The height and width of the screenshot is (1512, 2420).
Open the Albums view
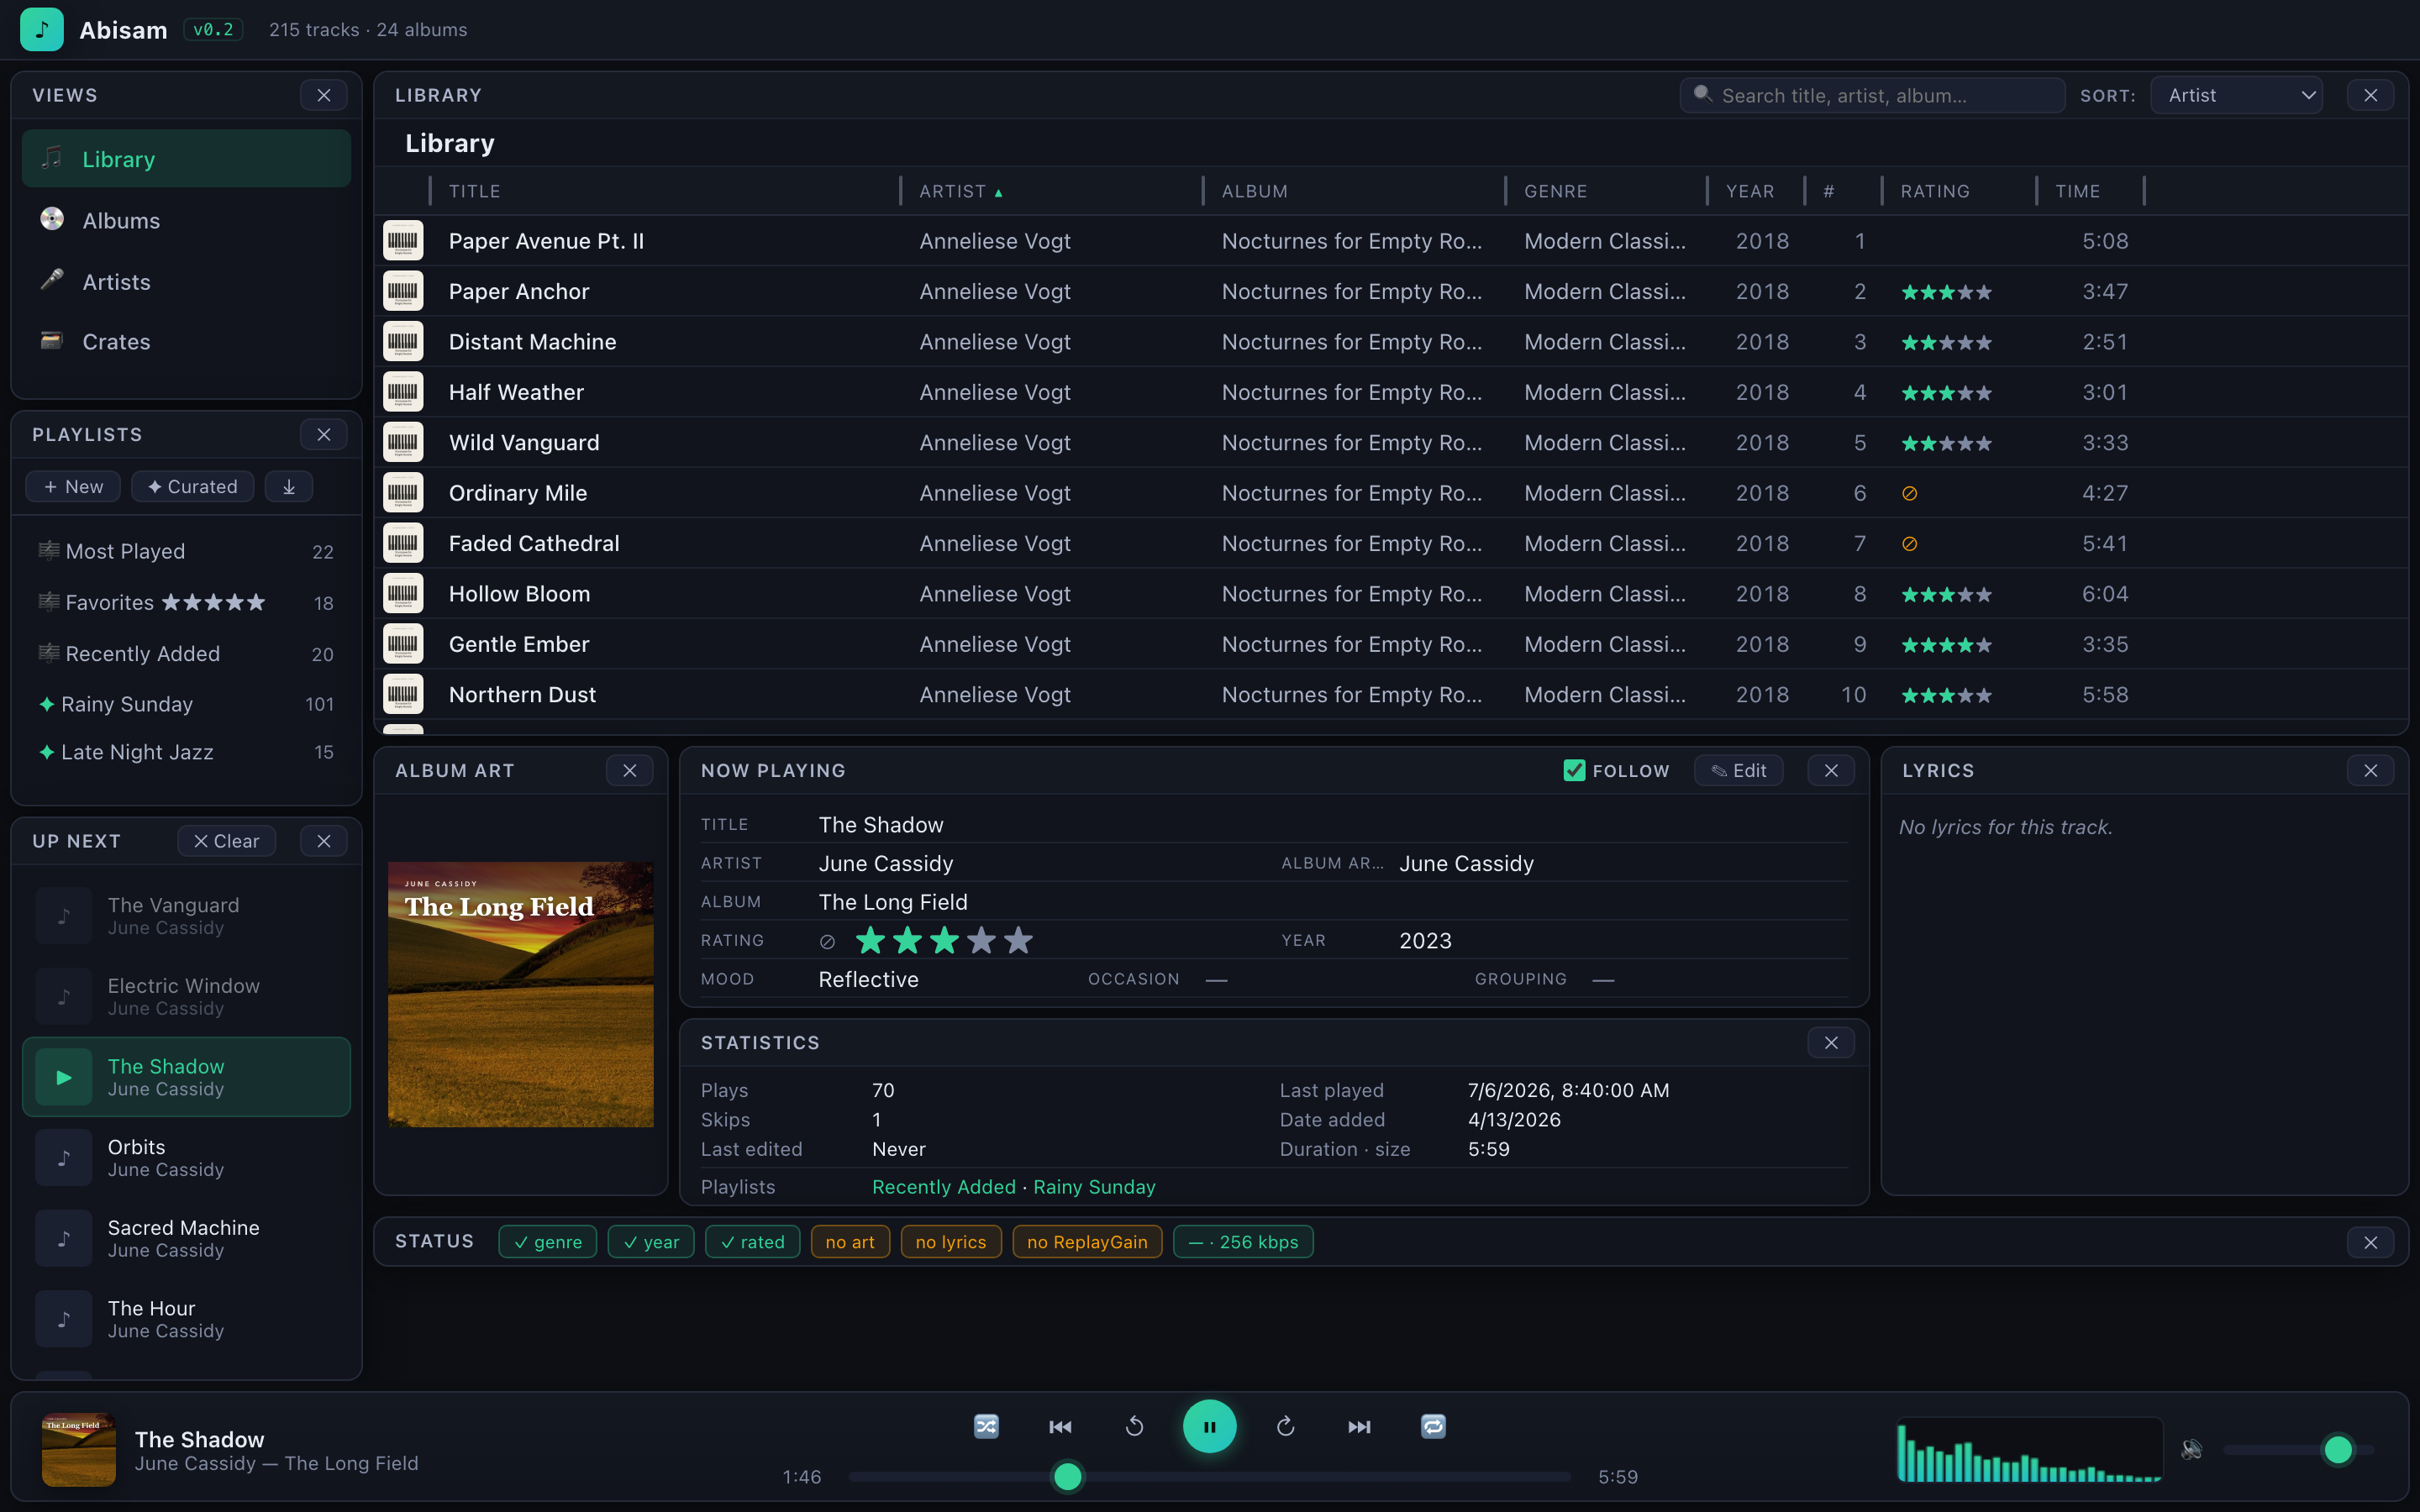tap(186, 220)
